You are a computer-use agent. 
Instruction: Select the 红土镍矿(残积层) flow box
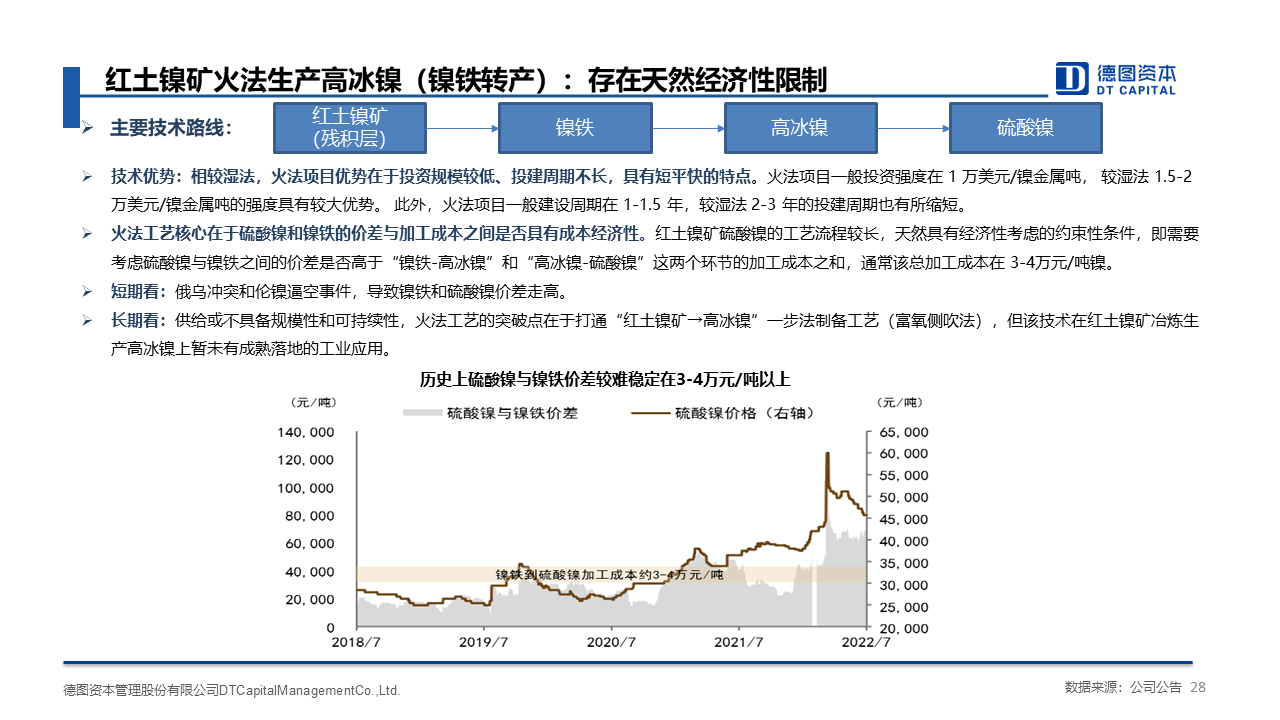click(350, 128)
